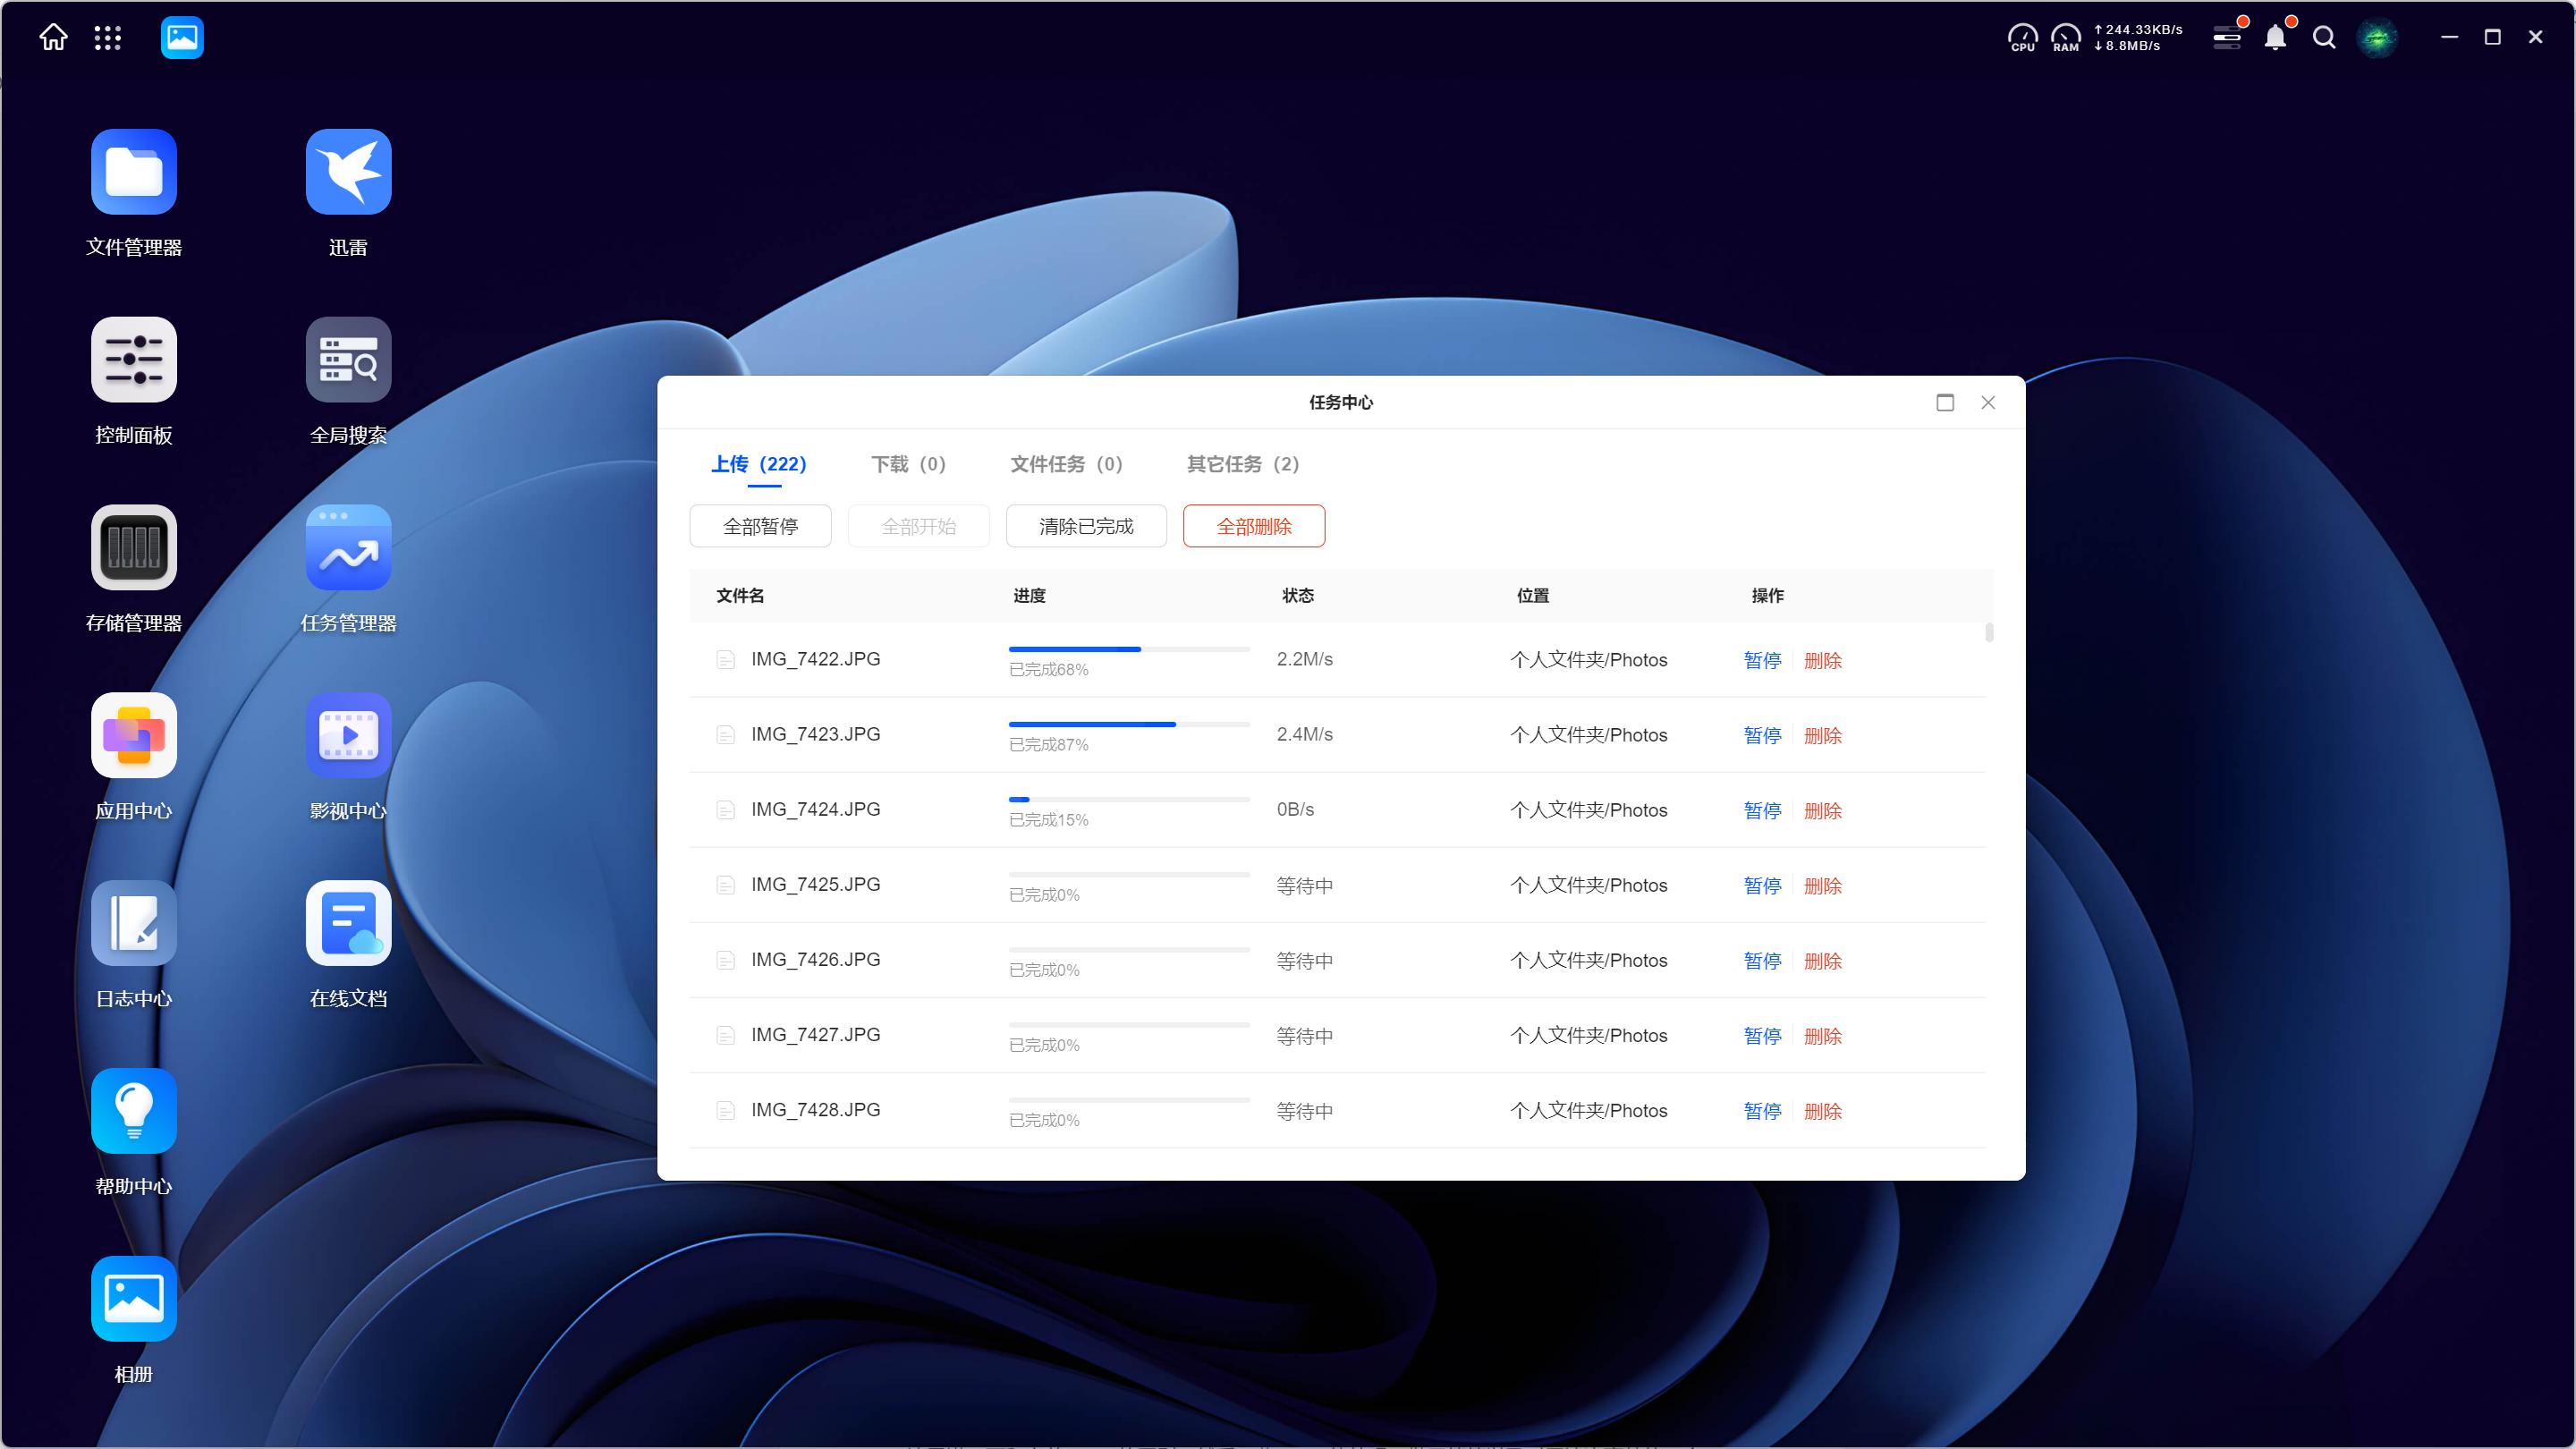The height and width of the screenshot is (1449, 2576).
Task: Go to desktop home via house icon
Action: coord(53,37)
